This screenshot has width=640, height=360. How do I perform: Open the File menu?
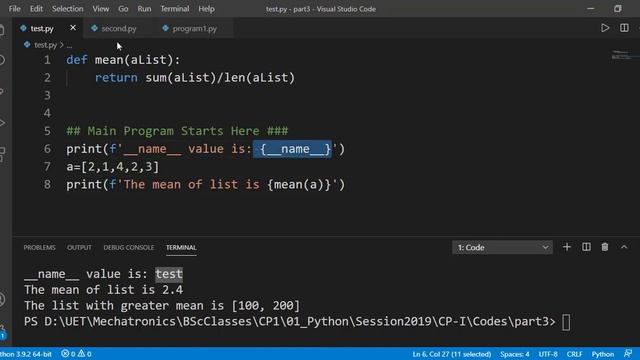[x=14, y=9]
